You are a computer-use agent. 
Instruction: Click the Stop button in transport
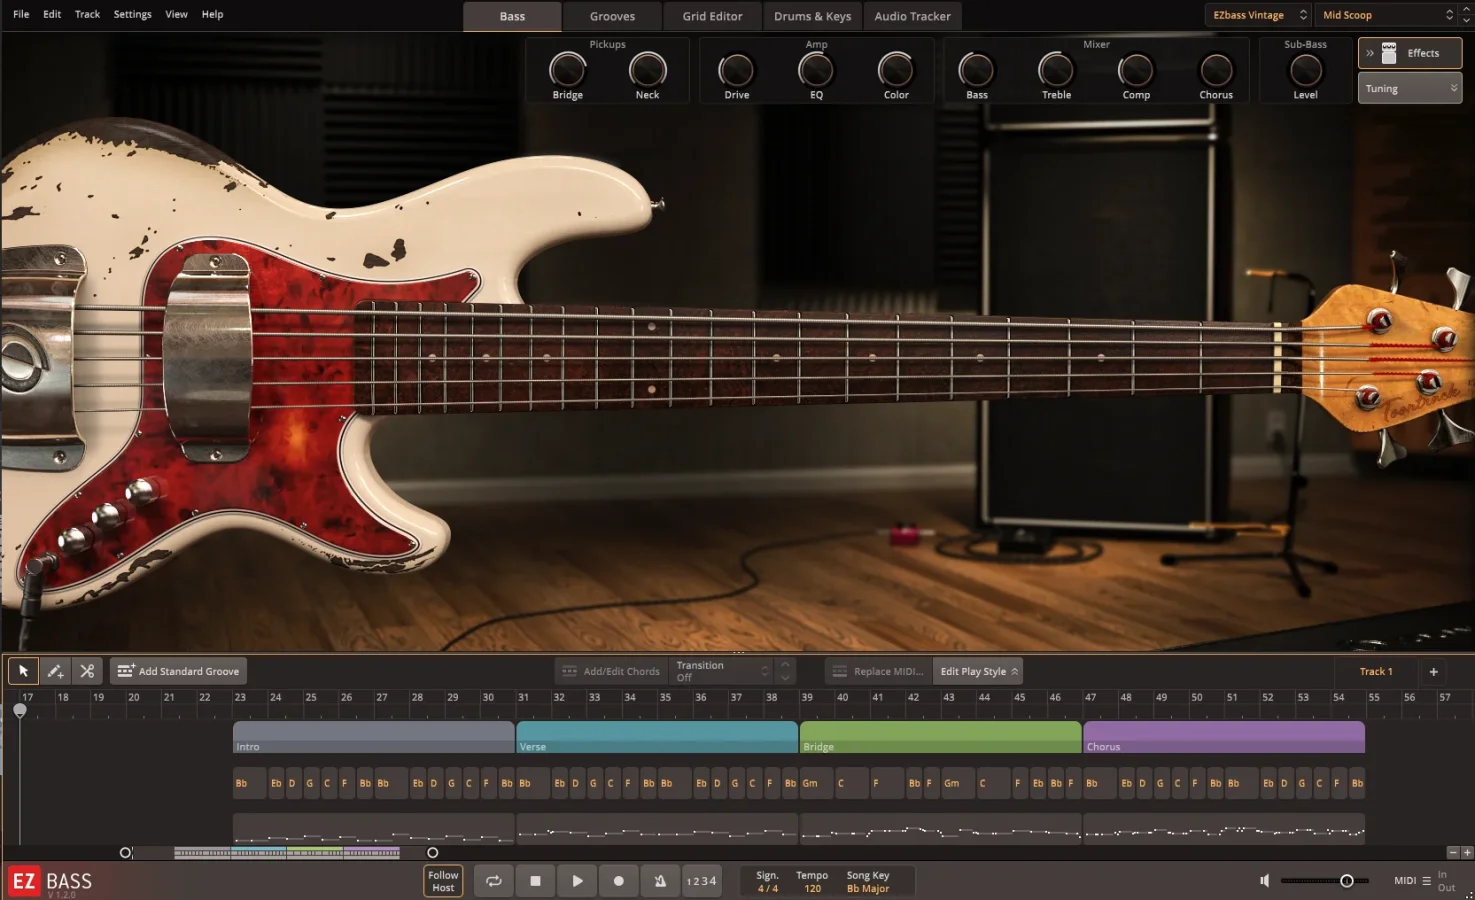(535, 881)
